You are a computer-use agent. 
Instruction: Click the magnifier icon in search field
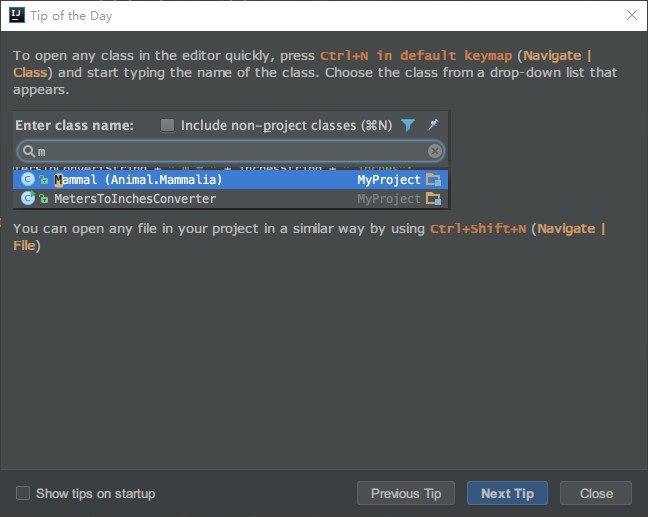tap(29, 151)
